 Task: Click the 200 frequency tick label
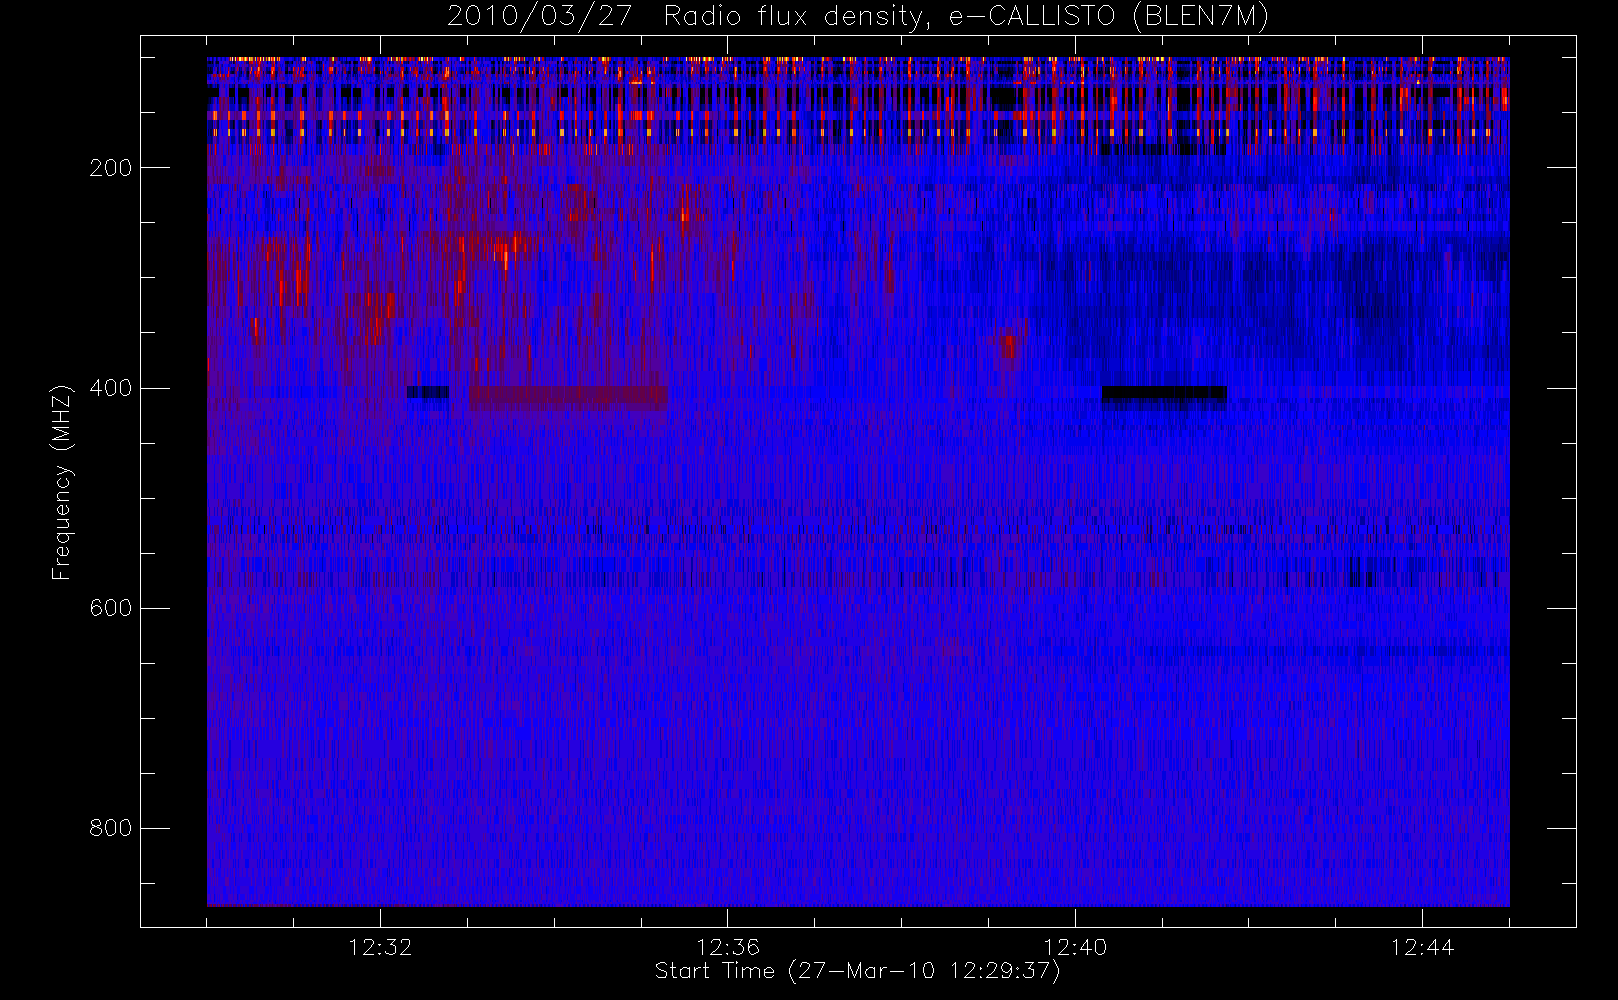pos(110,168)
